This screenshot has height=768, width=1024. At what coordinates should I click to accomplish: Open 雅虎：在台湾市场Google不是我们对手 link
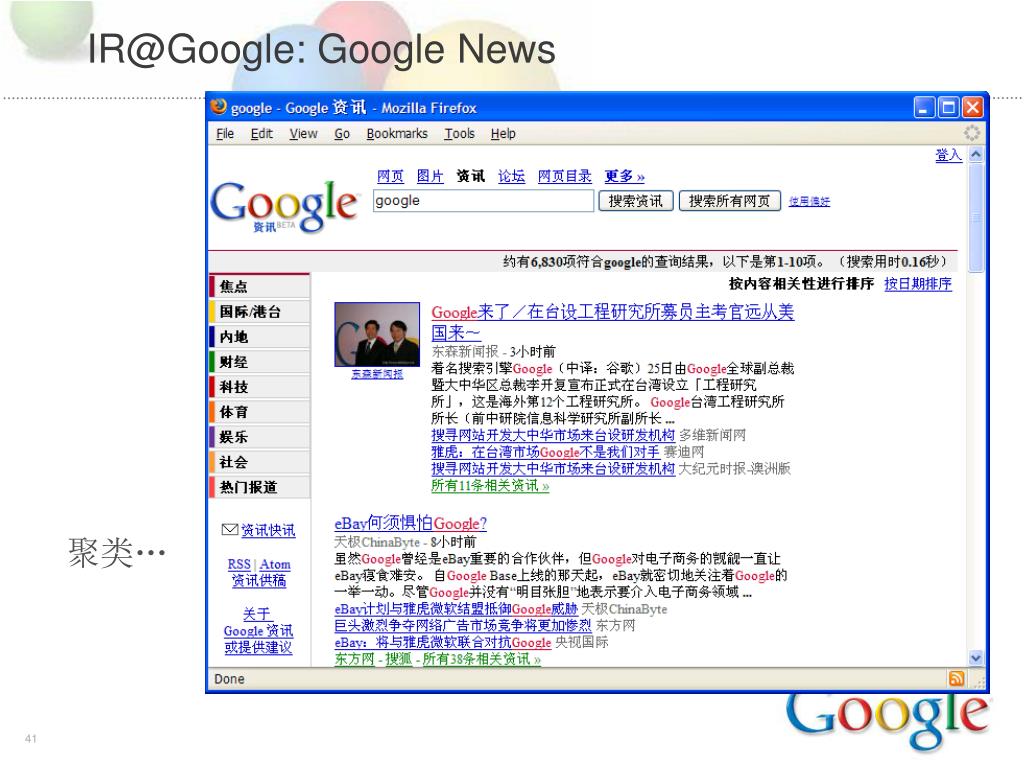click(545, 452)
